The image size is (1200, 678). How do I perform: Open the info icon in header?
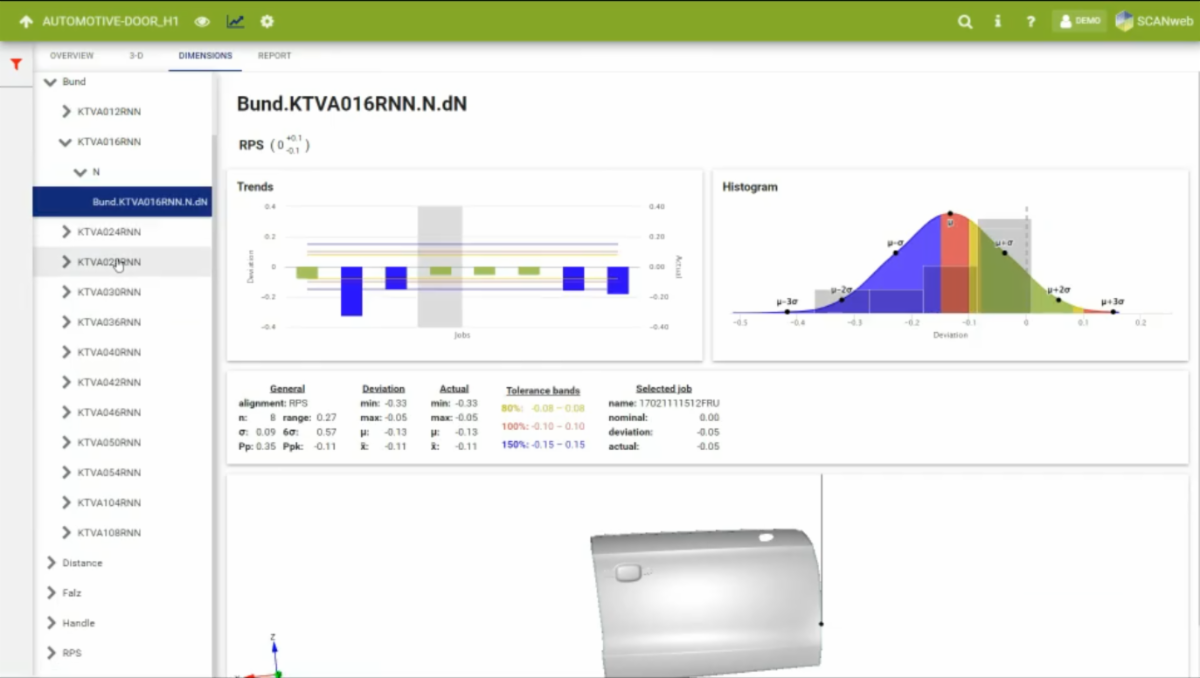click(x=998, y=21)
